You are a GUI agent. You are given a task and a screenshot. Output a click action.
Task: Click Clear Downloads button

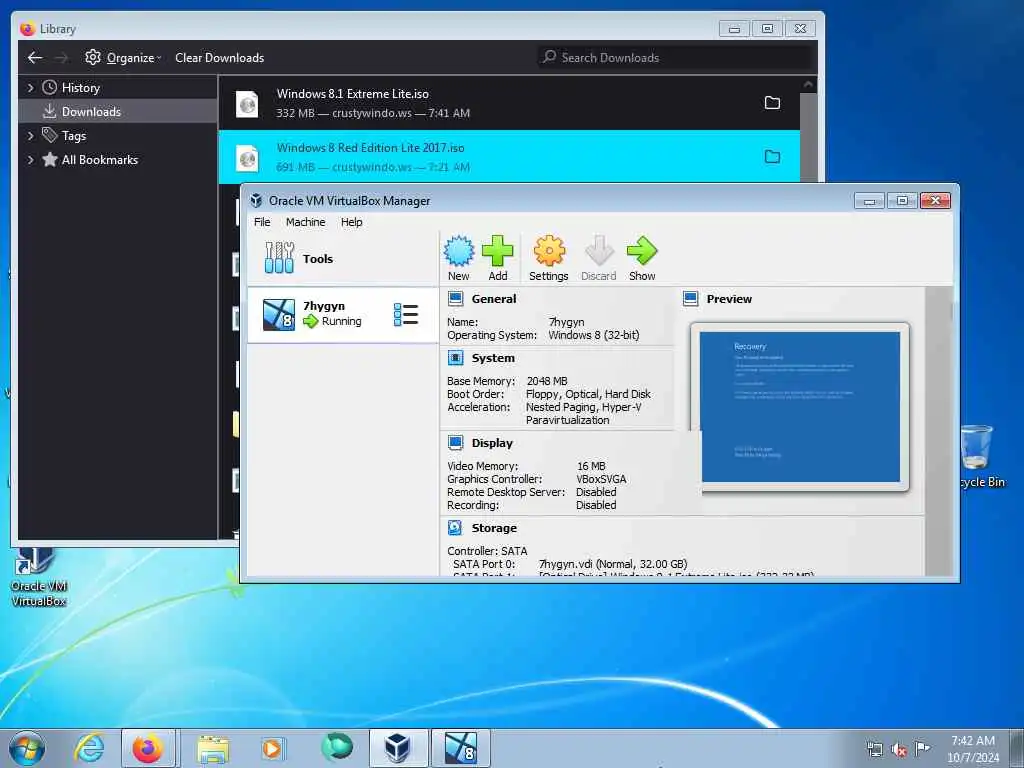coord(219,57)
